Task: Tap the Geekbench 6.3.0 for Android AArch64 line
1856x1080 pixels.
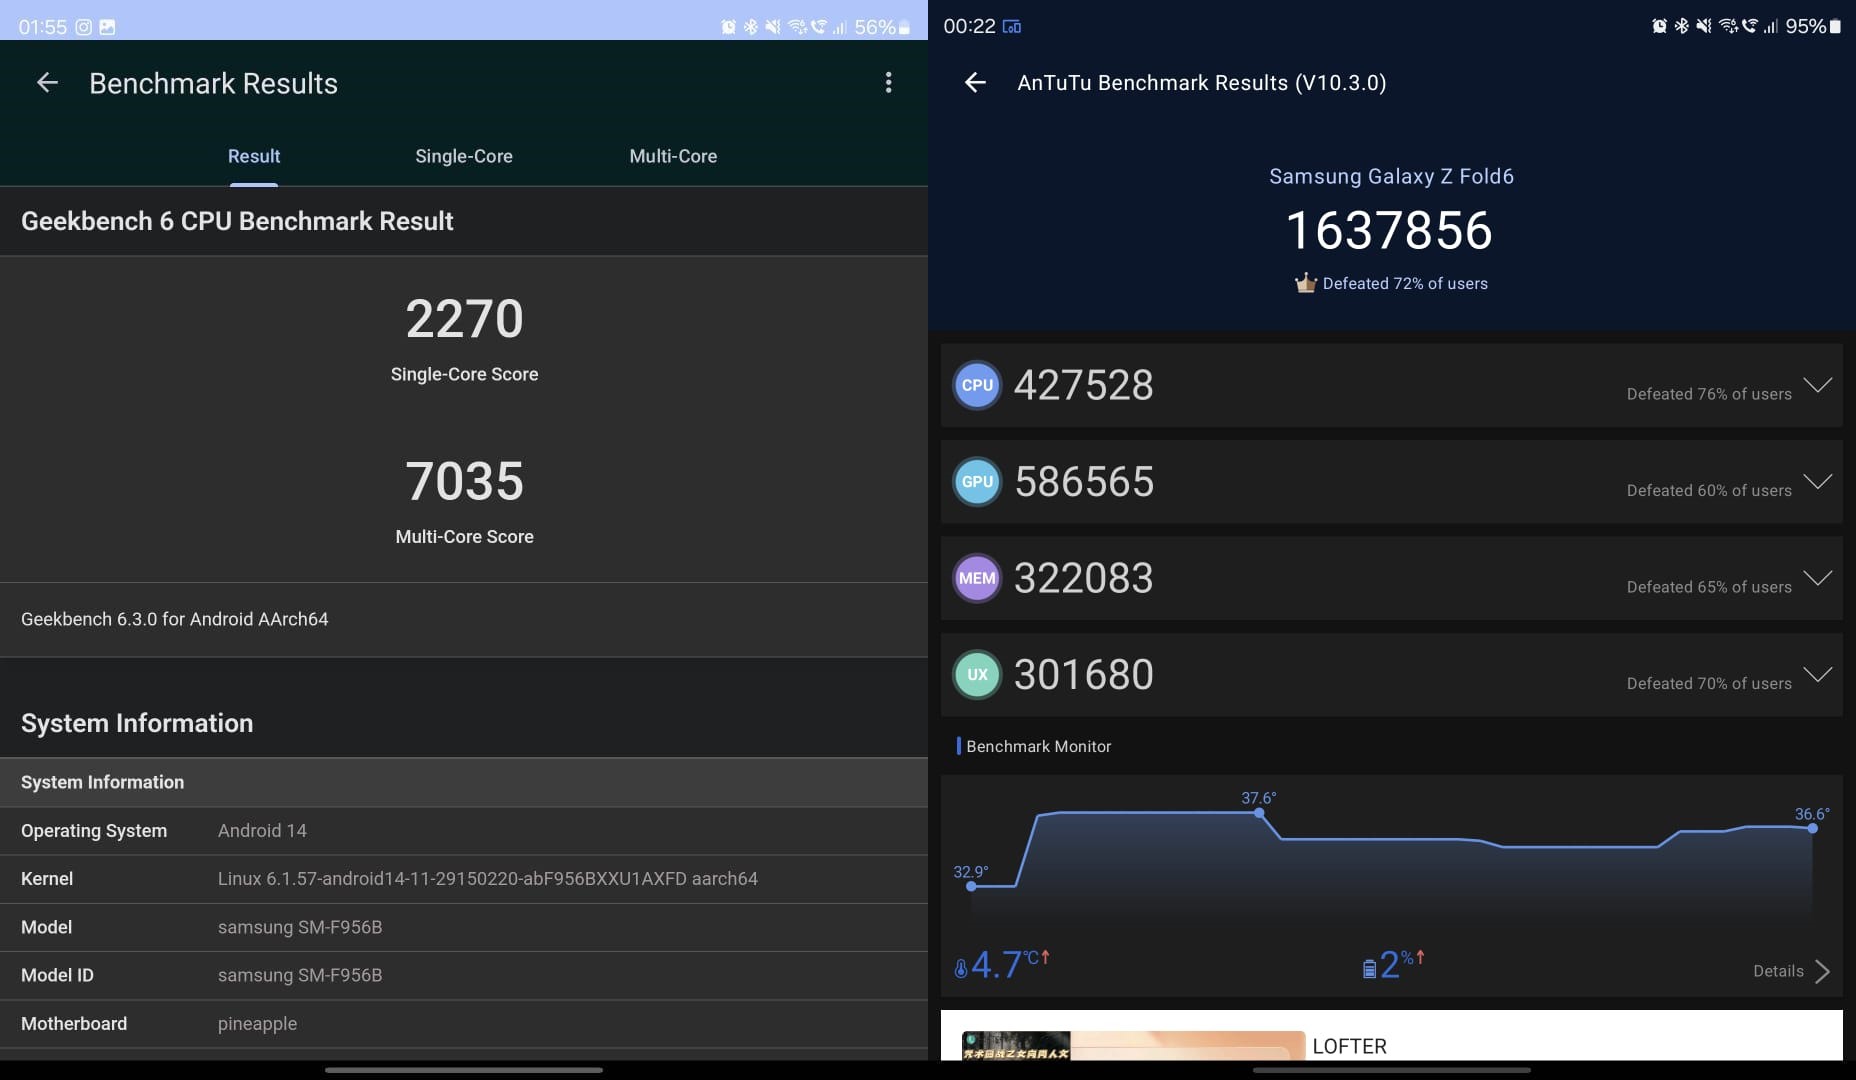Action: point(175,619)
